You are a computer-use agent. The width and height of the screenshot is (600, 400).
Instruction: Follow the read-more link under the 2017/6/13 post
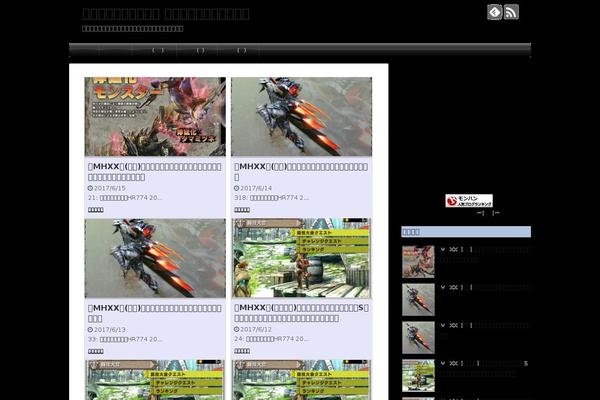click(96, 351)
